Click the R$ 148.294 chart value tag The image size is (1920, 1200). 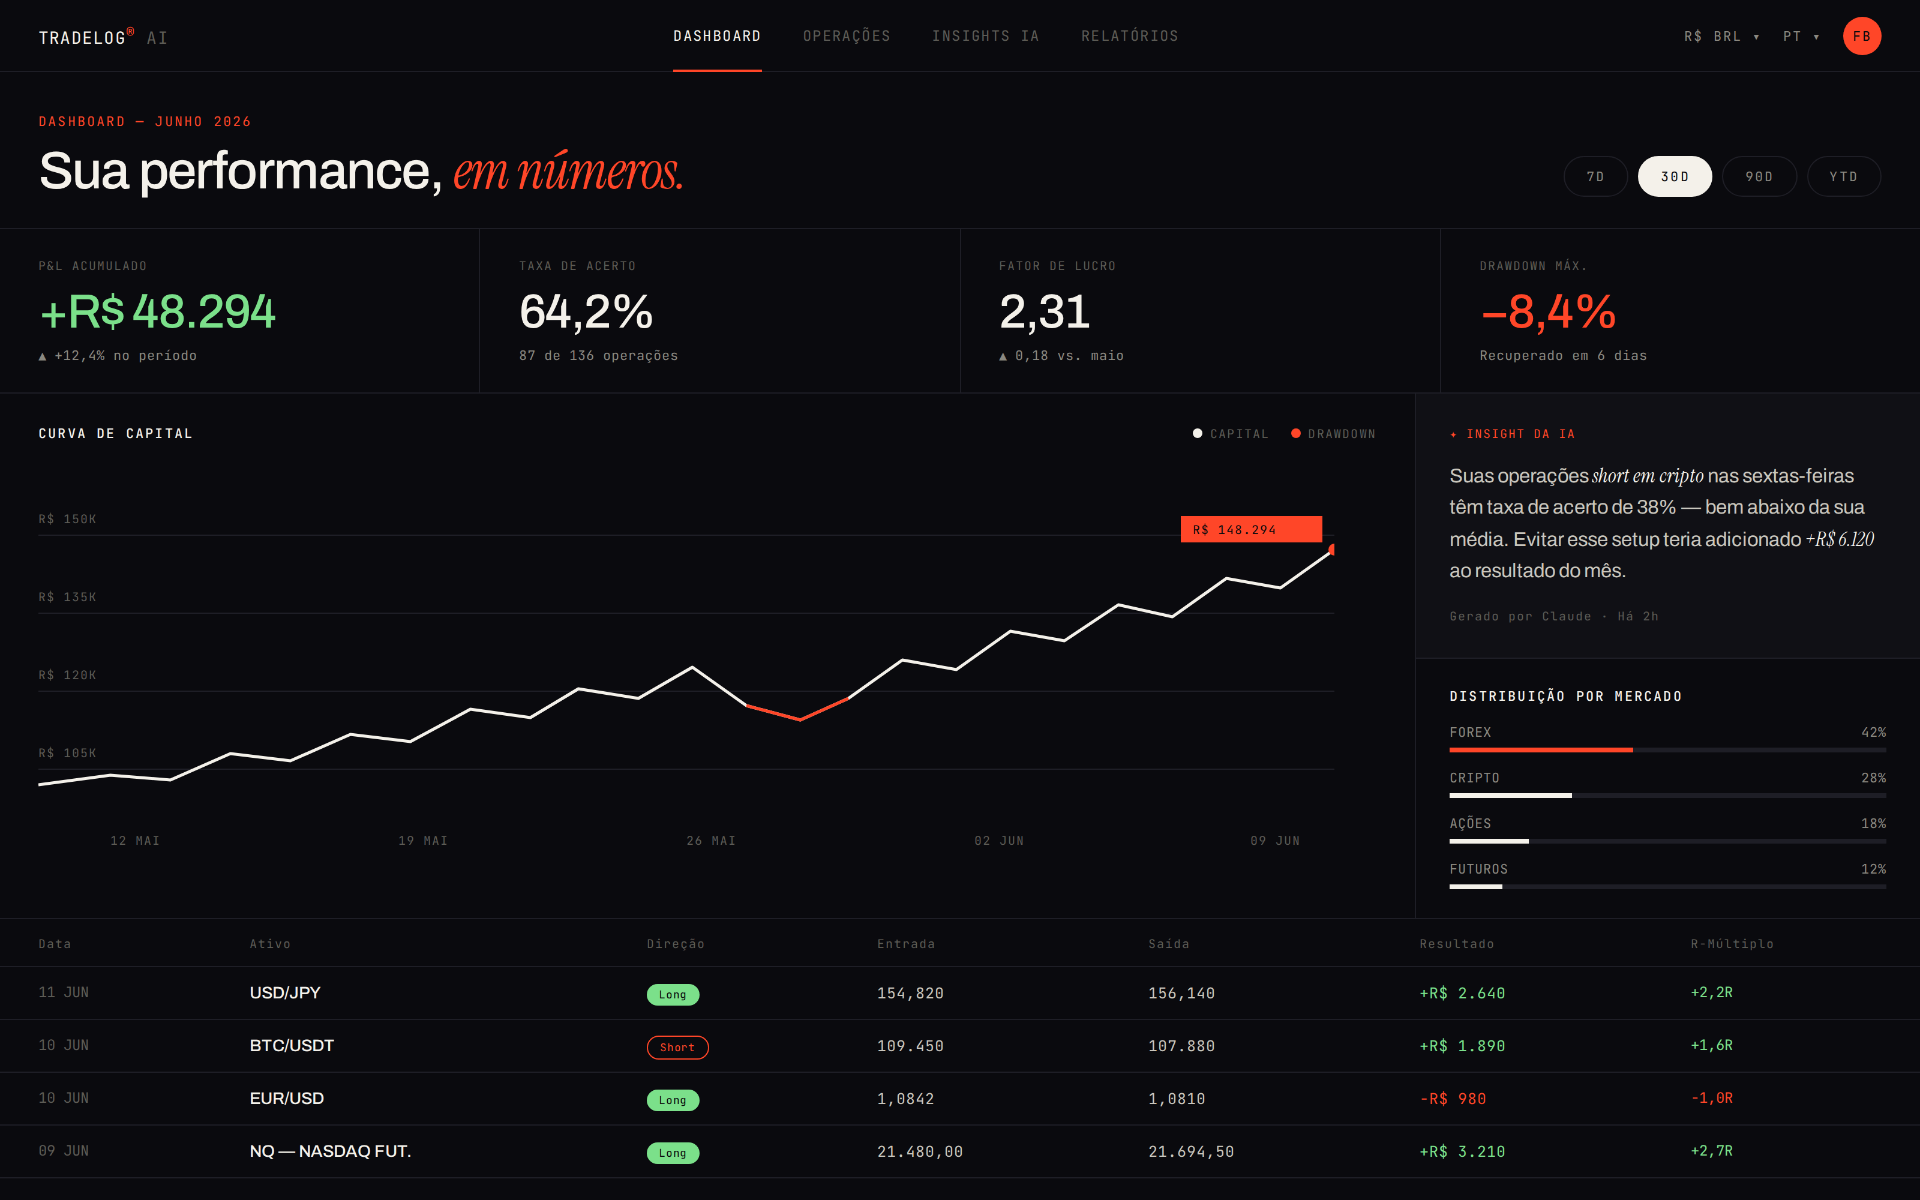[1251, 530]
